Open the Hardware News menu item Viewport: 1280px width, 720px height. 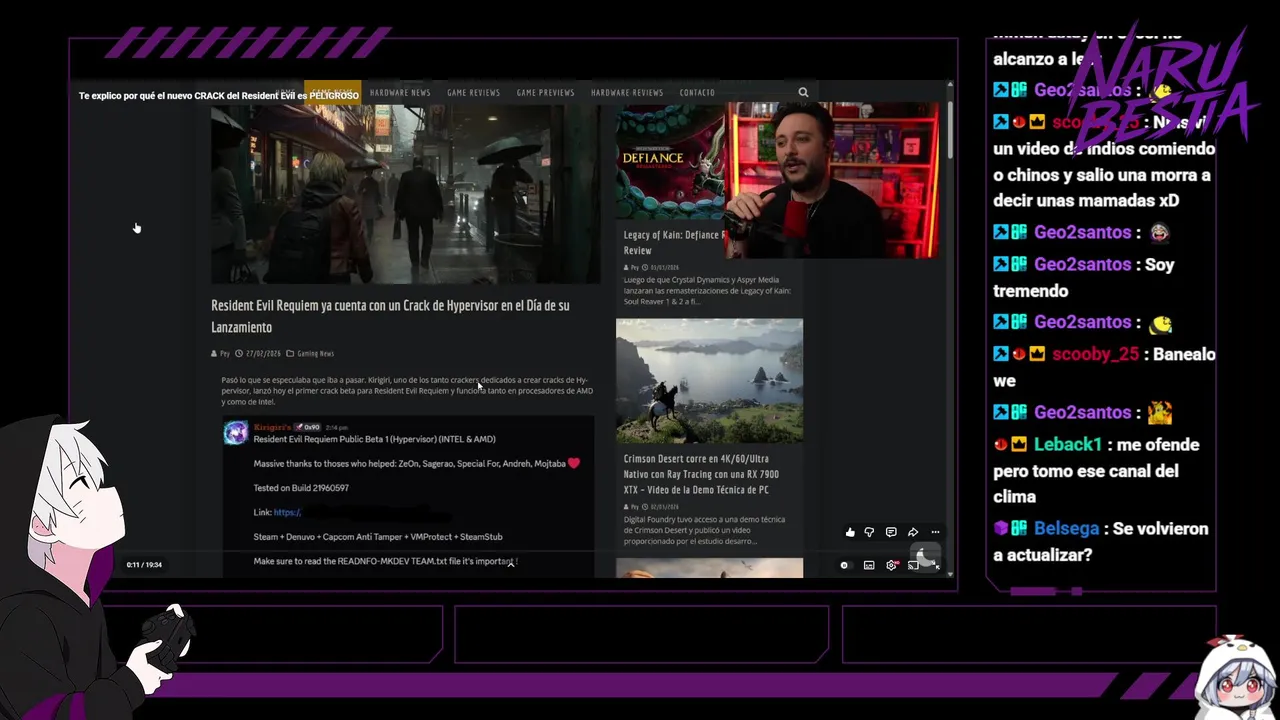pos(400,92)
